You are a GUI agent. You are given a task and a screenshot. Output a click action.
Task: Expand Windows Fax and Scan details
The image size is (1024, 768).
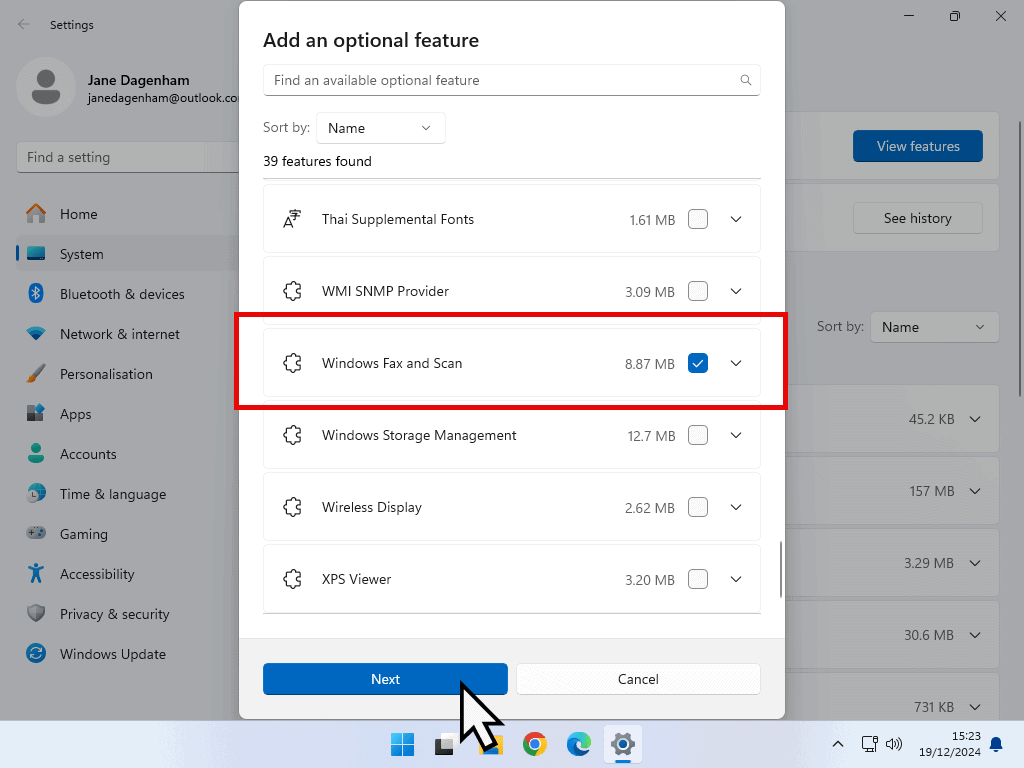pos(736,363)
